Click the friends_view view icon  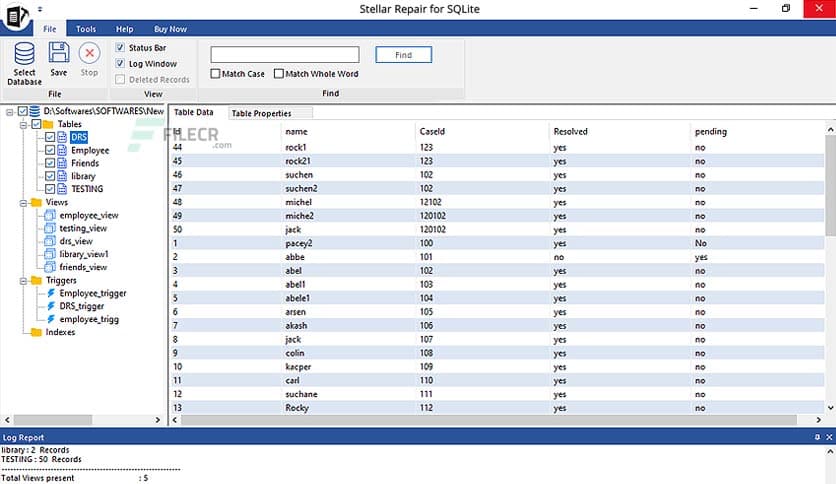coord(50,267)
